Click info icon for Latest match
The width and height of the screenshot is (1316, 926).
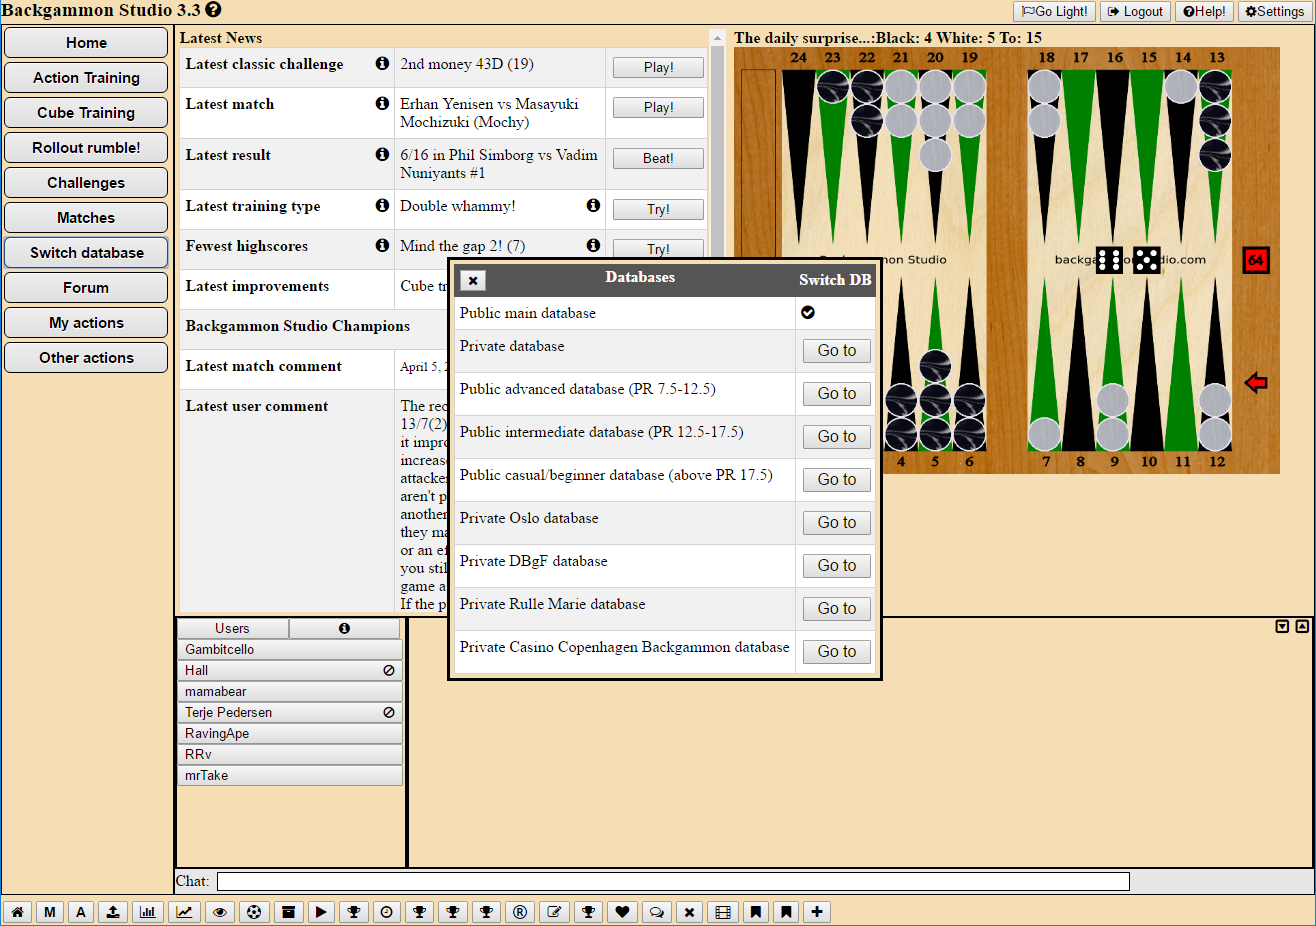[382, 103]
